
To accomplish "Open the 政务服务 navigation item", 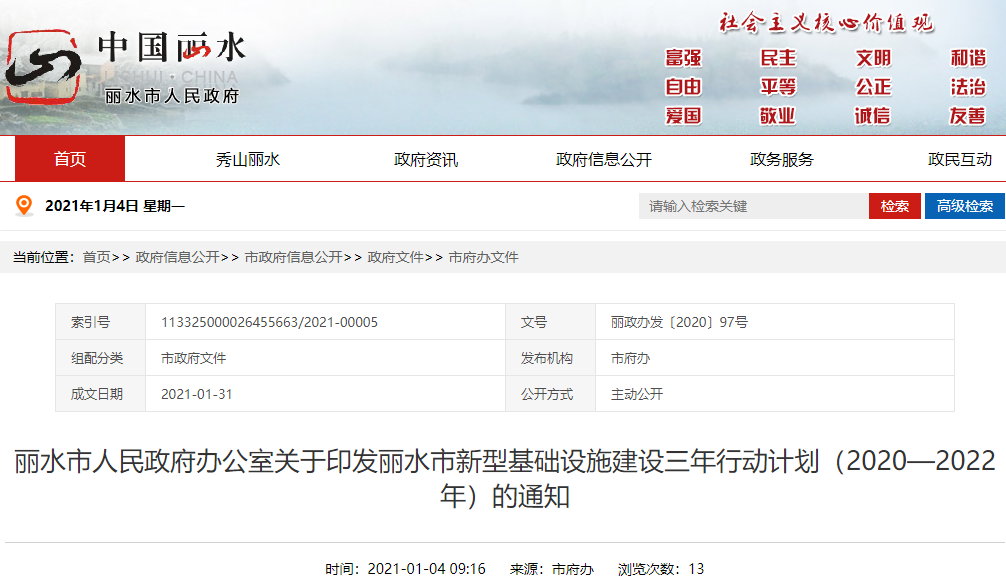I will pos(782,159).
